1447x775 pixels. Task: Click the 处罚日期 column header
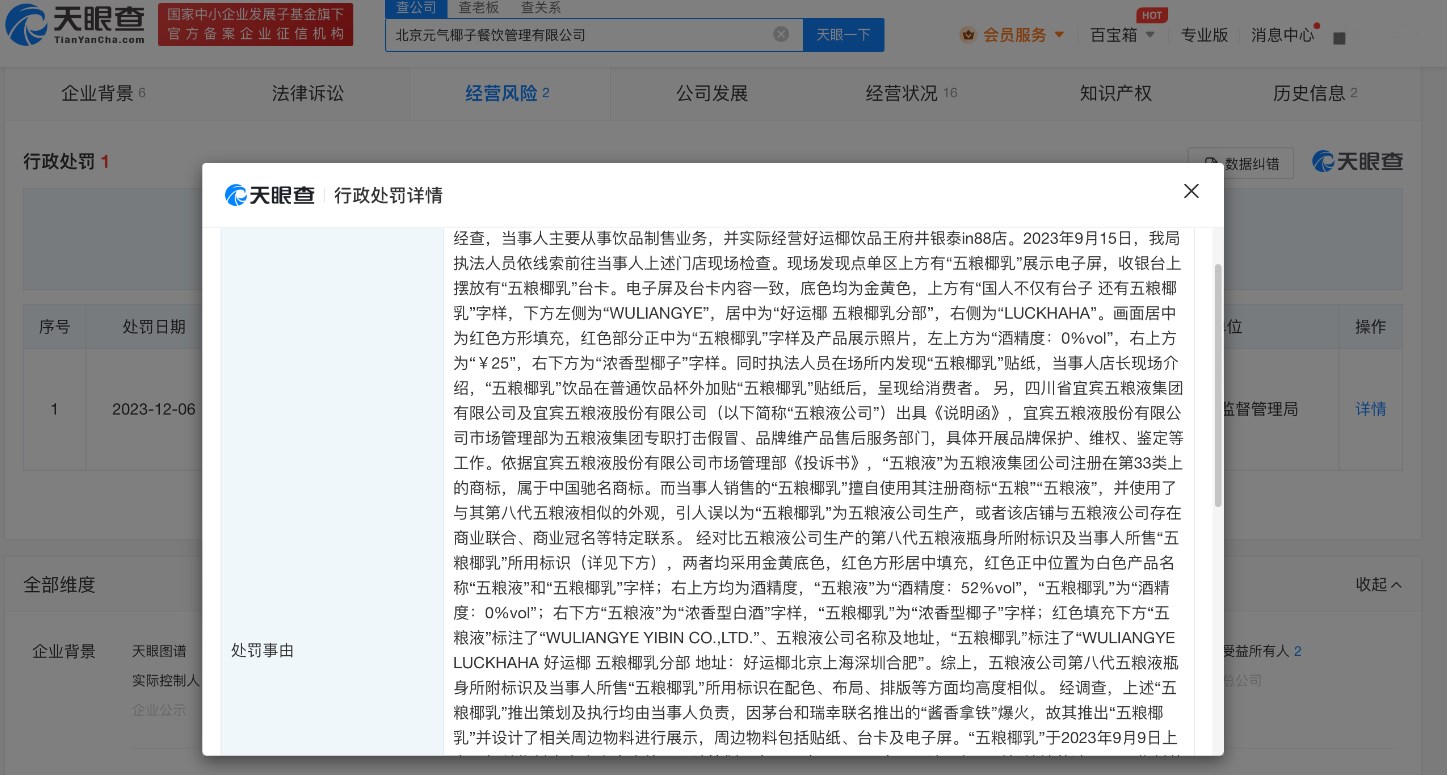click(154, 327)
